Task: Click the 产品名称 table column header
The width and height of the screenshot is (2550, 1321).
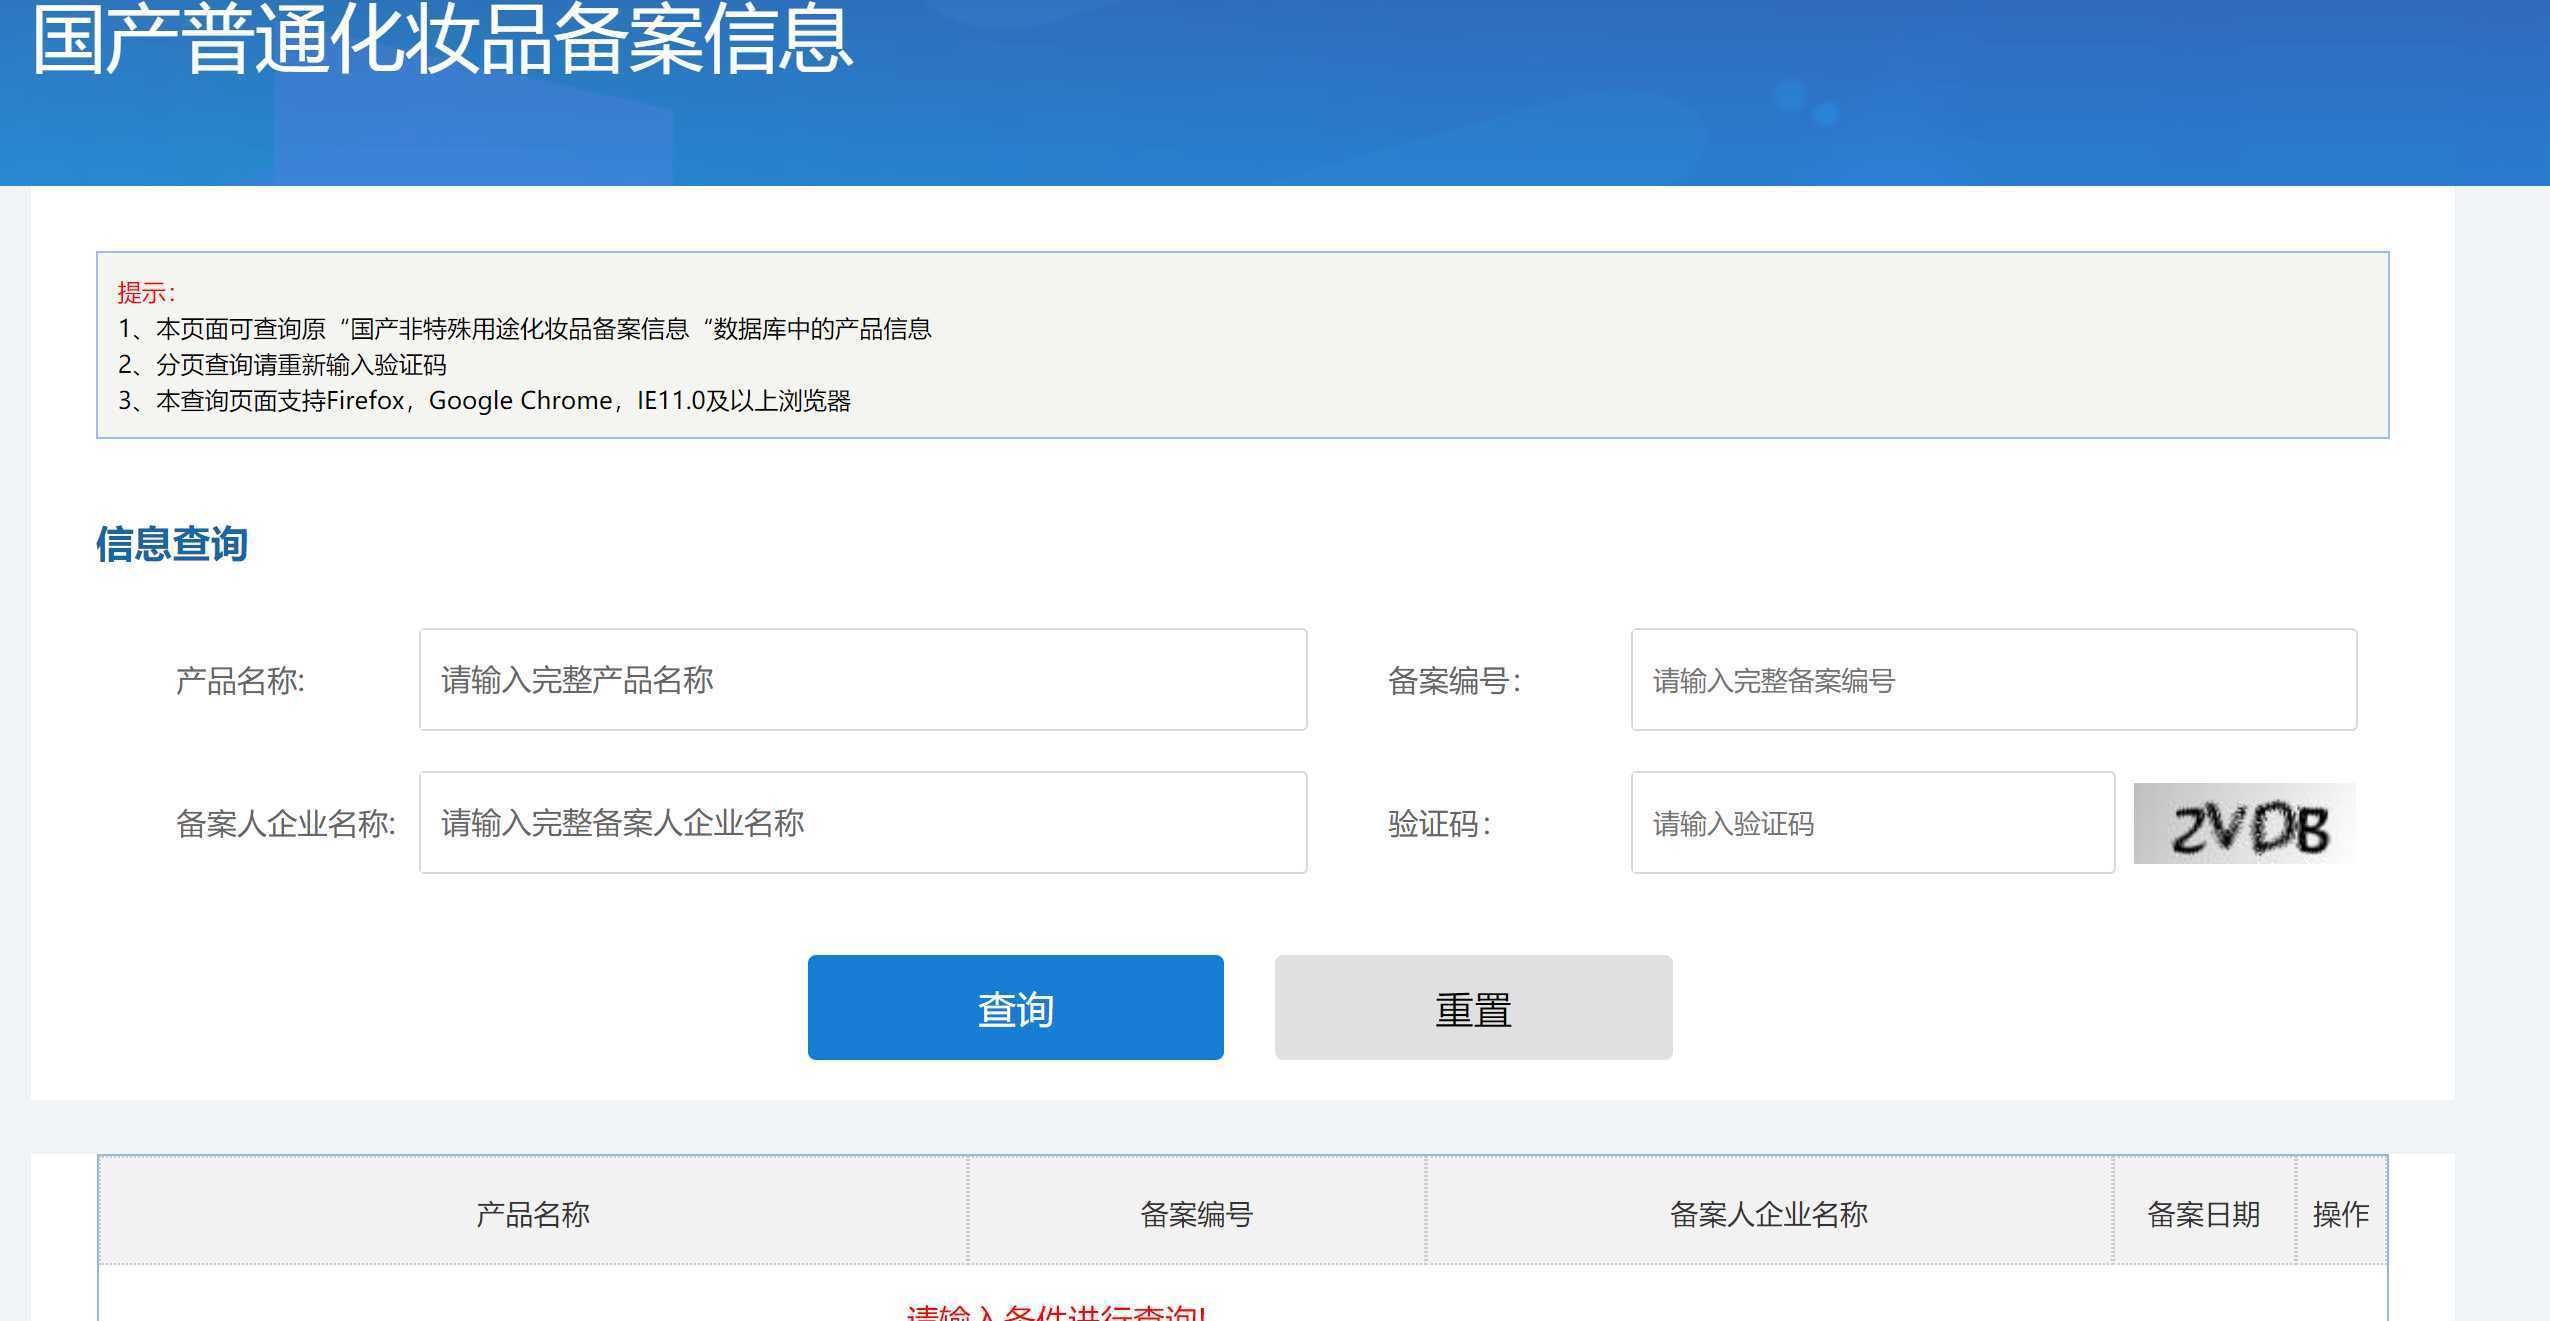Action: pos(533,1213)
